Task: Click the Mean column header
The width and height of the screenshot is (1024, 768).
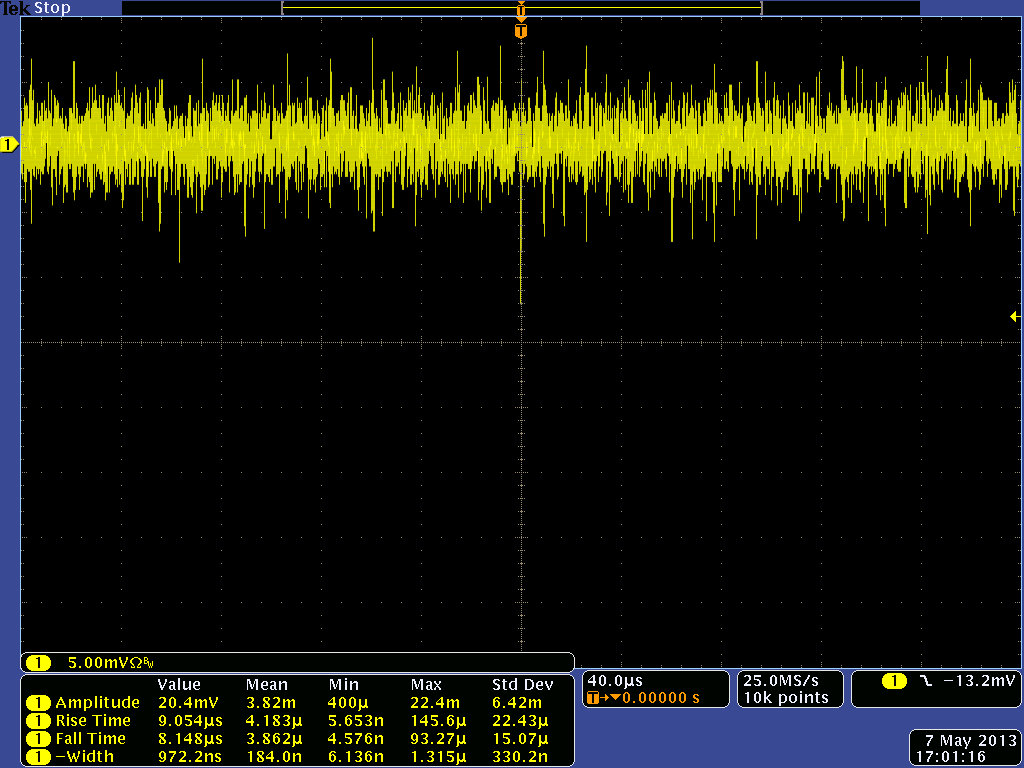Action: 266,685
